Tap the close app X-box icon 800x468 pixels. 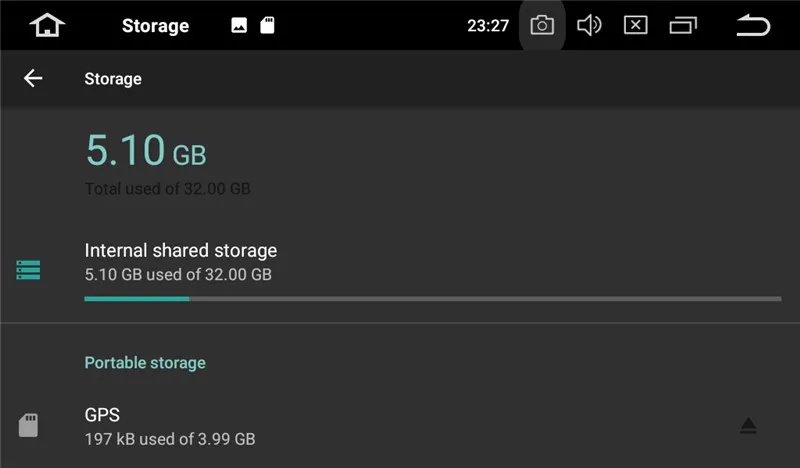tap(636, 25)
